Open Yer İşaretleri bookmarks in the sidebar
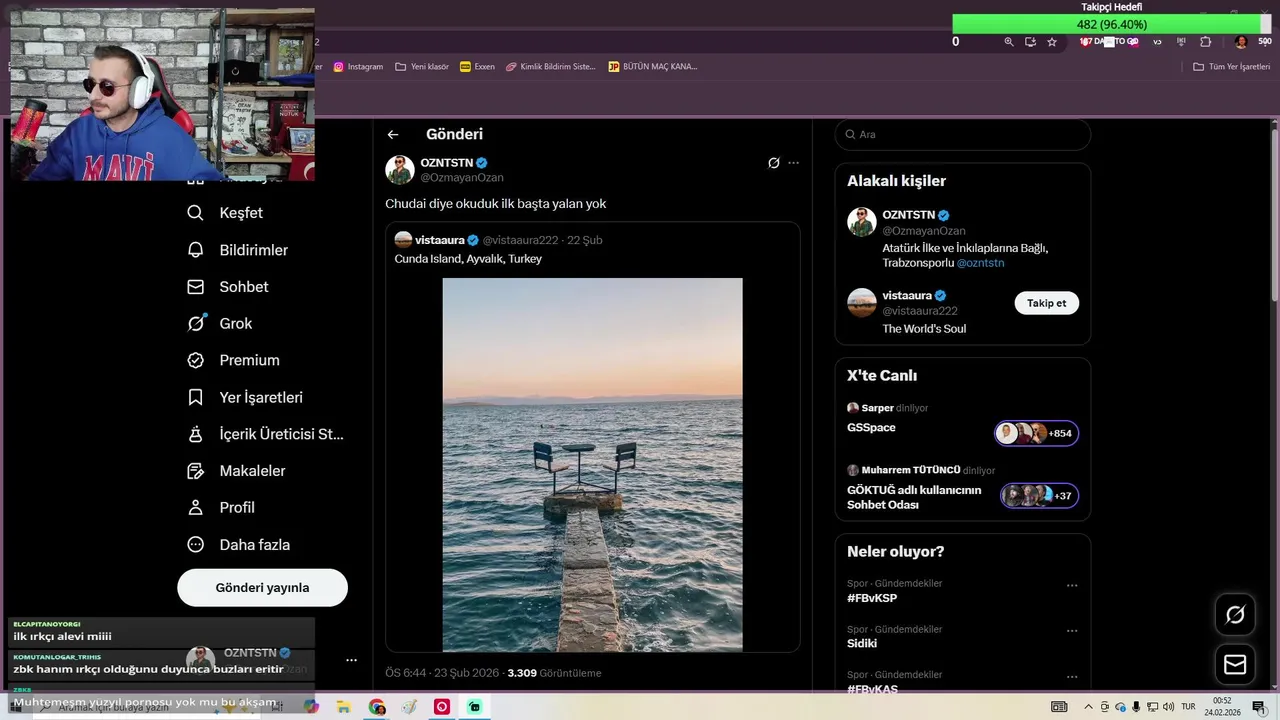This screenshot has width=1280, height=720. tap(245, 397)
